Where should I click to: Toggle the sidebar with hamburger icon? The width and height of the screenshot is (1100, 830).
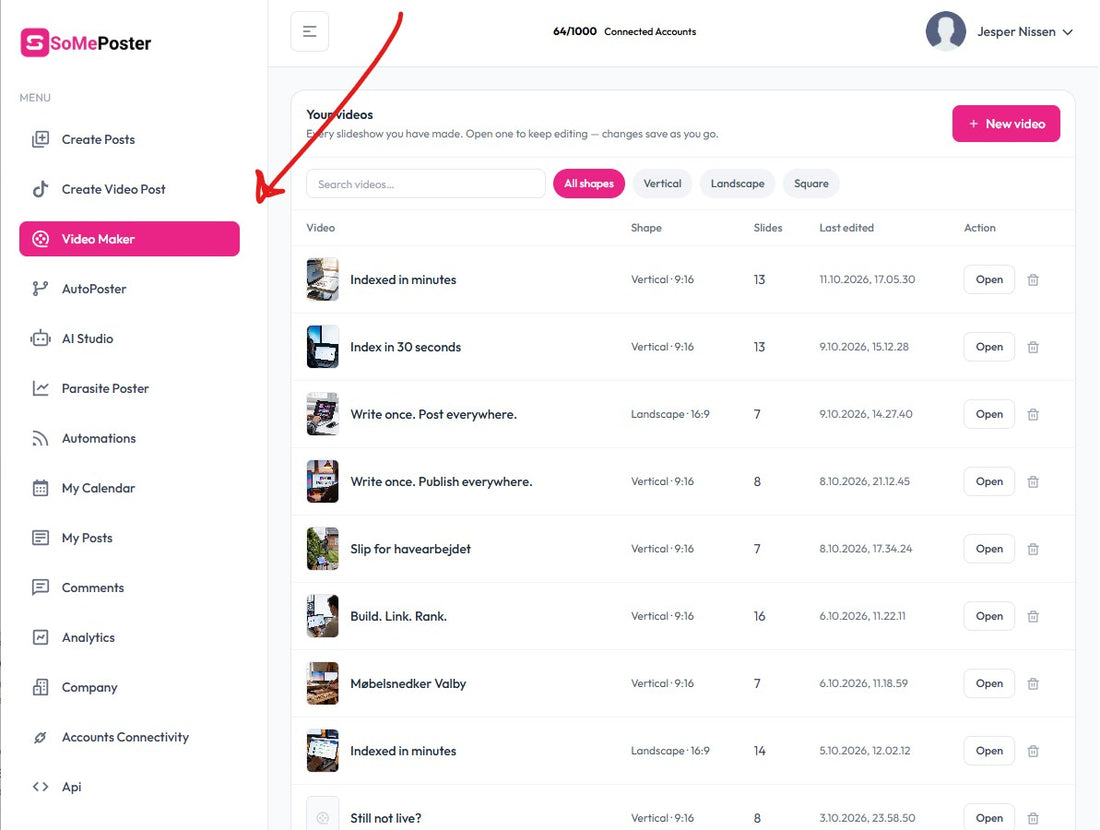pos(309,32)
